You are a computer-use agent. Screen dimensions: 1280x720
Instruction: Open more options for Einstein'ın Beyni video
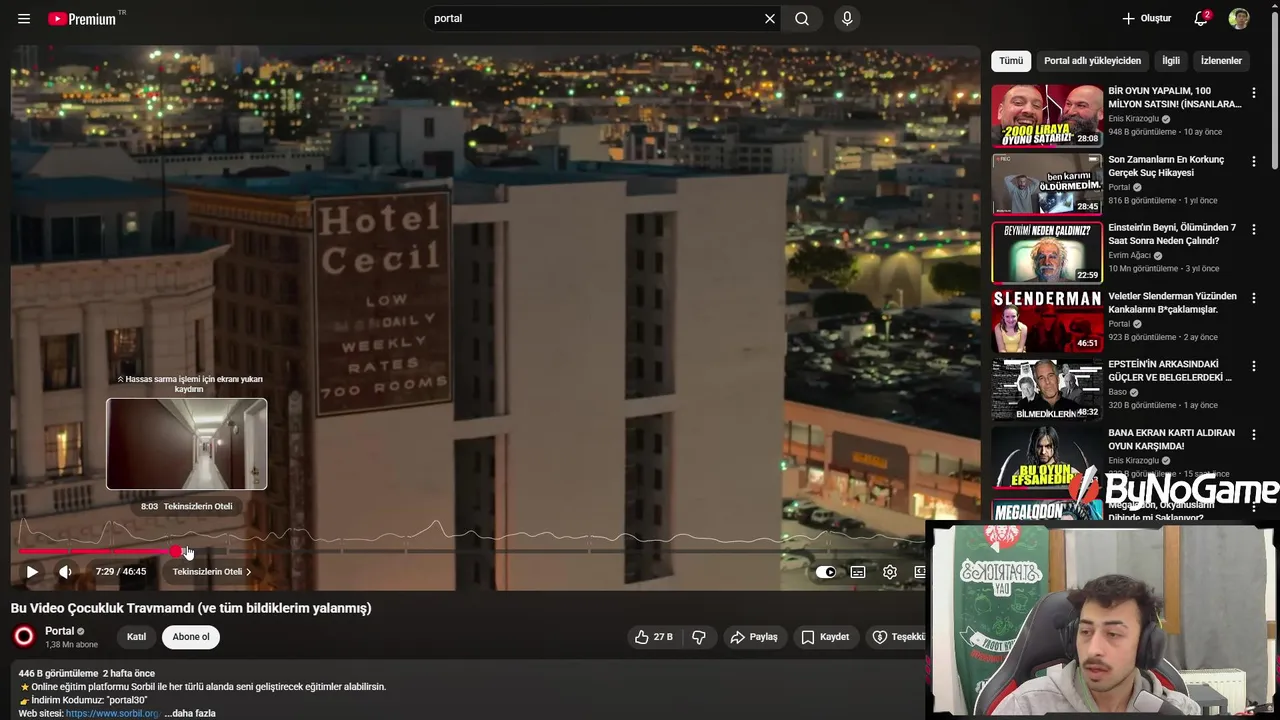pos(1254,229)
